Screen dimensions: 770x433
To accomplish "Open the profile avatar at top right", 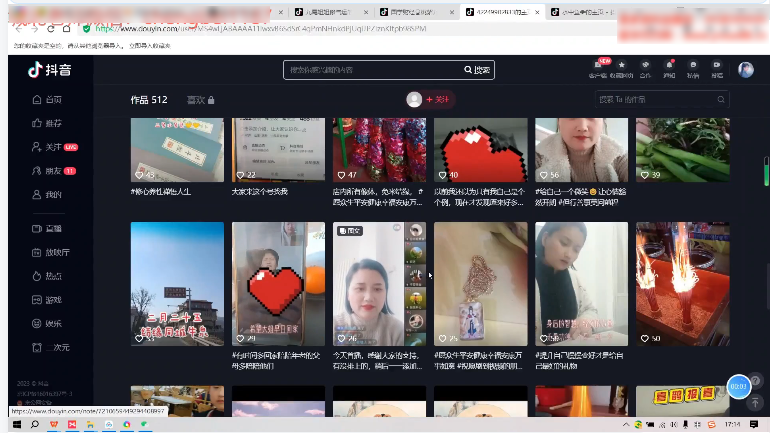I will (745, 70).
